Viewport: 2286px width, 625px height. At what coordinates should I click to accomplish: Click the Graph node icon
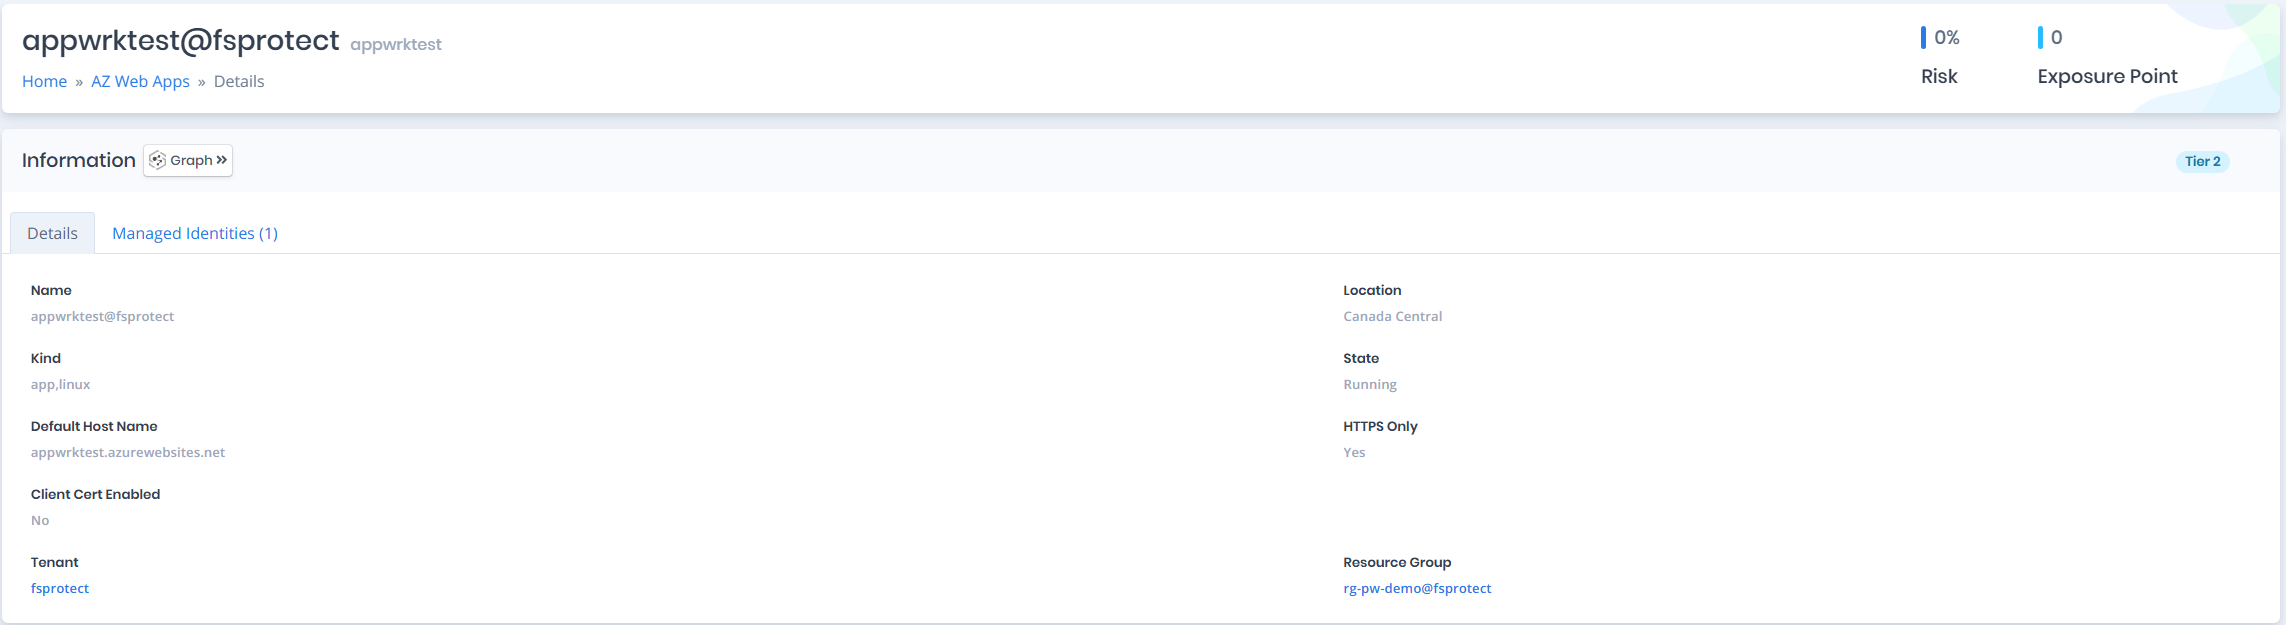tap(158, 160)
